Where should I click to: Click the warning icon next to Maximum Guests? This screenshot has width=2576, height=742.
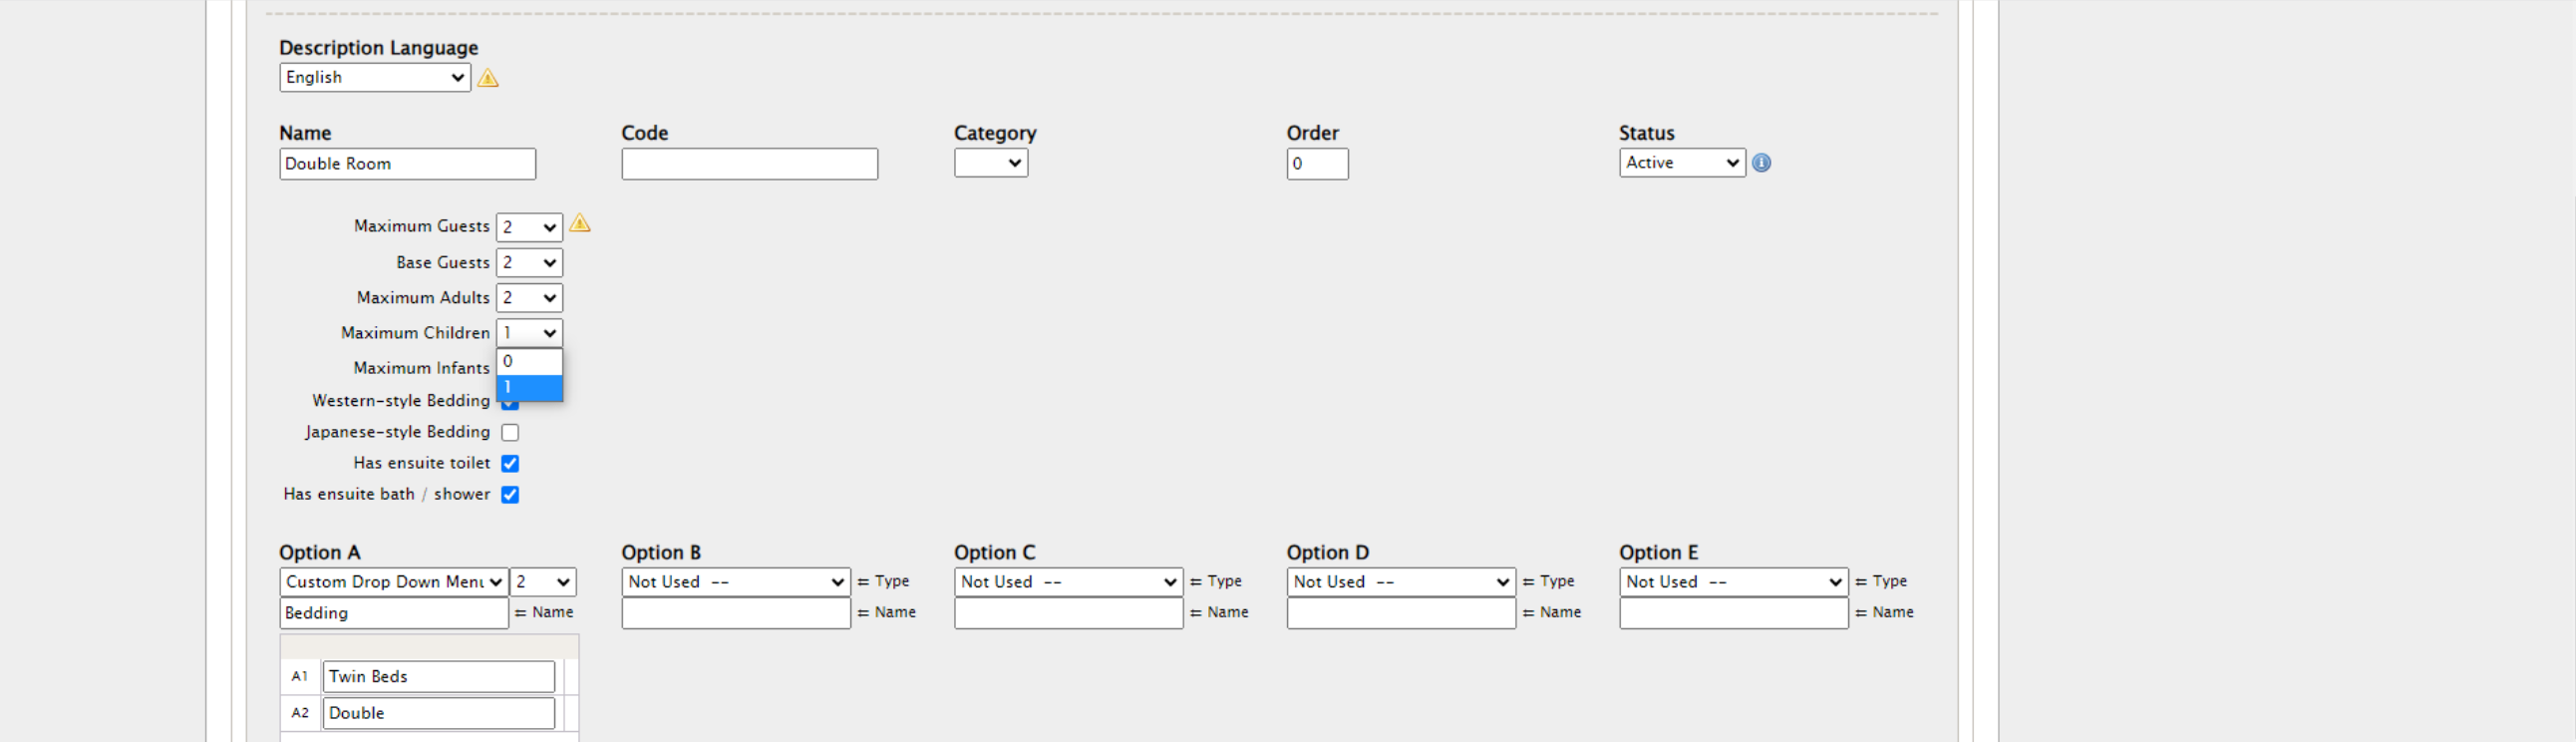(x=580, y=223)
